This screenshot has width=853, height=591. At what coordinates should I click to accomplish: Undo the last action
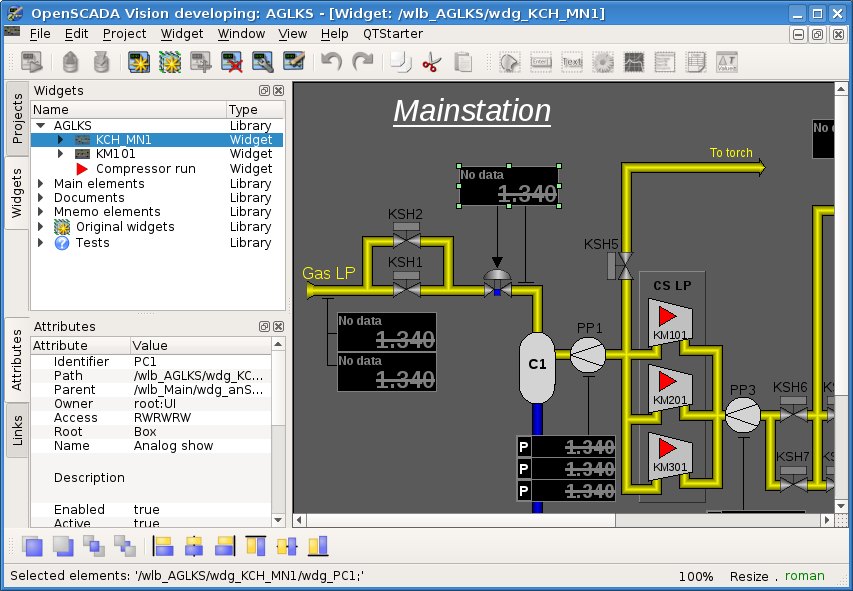[331, 62]
